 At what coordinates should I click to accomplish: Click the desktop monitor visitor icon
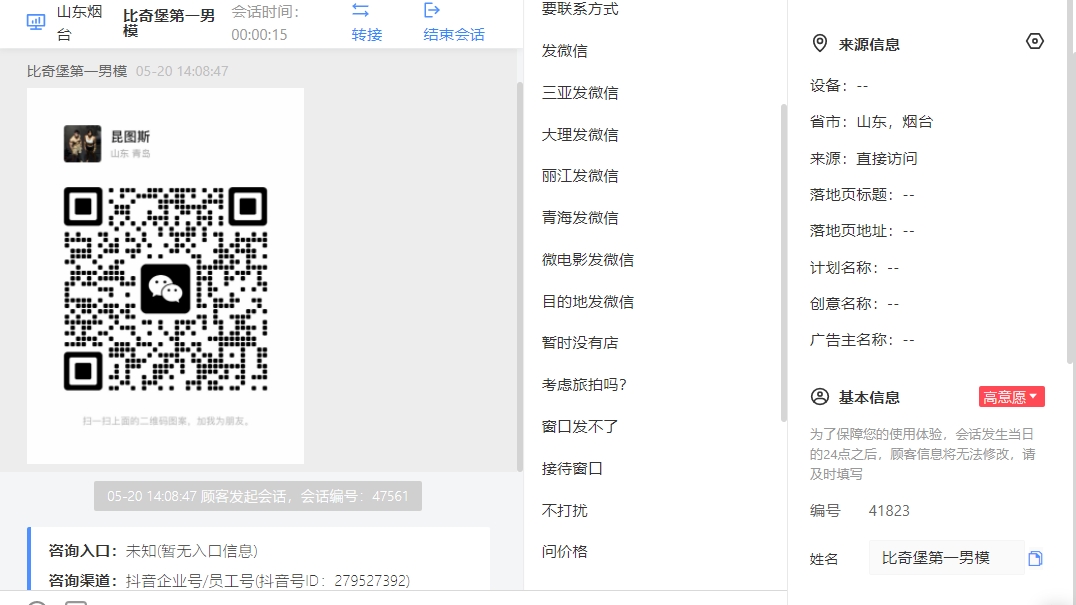point(36,22)
